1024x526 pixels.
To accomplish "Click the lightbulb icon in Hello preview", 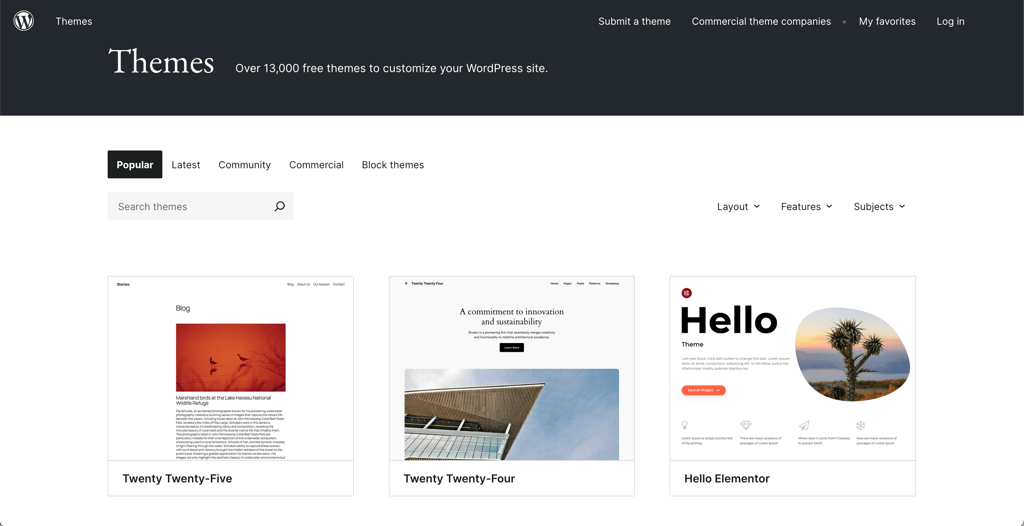I will point(684,425).
